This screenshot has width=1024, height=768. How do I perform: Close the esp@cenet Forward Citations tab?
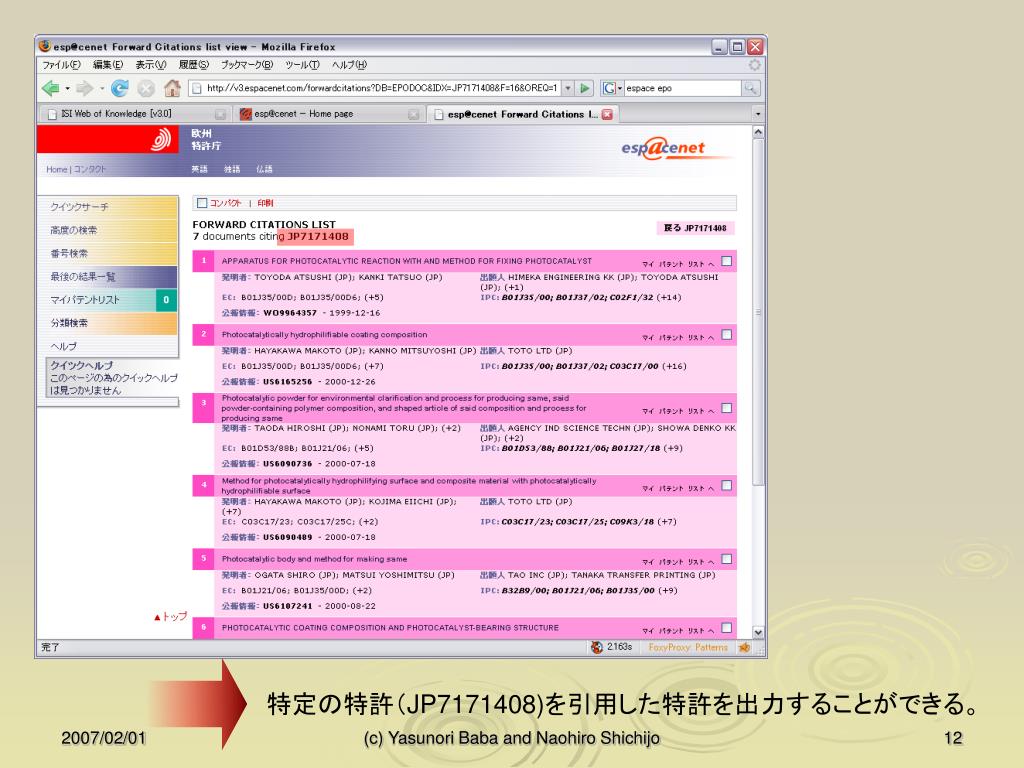(607, 114)
